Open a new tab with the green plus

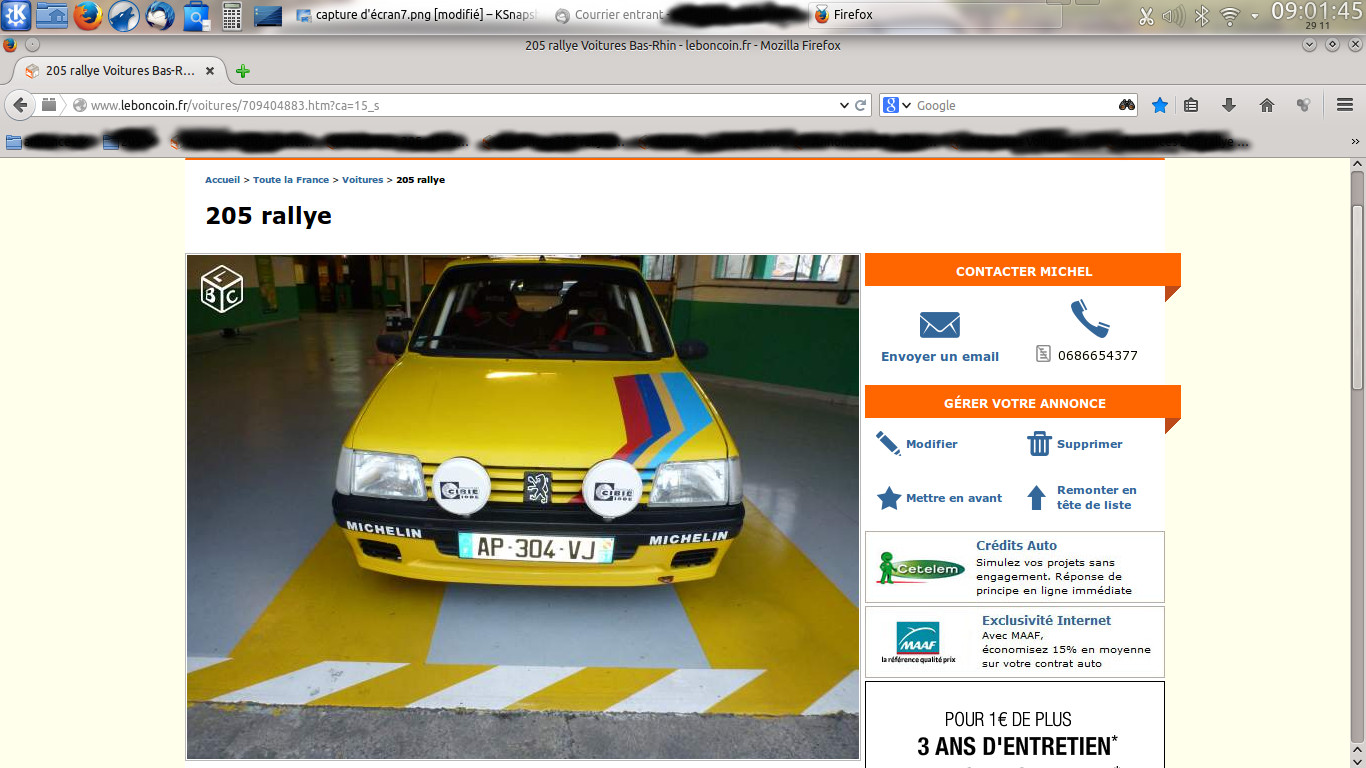tap(242, 71)
